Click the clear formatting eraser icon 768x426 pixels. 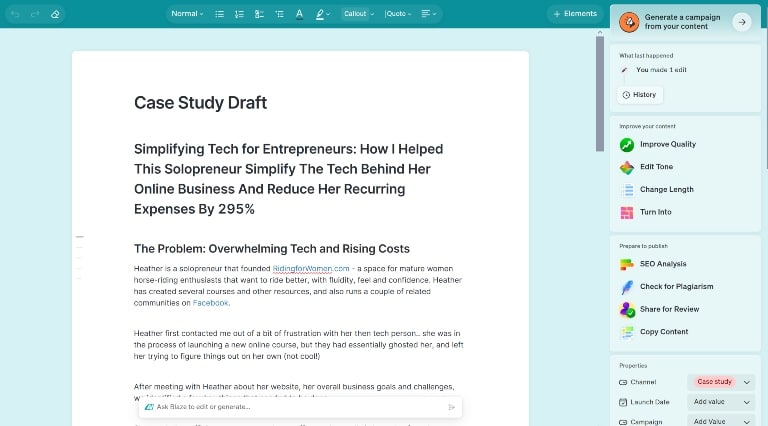point(55,14)
